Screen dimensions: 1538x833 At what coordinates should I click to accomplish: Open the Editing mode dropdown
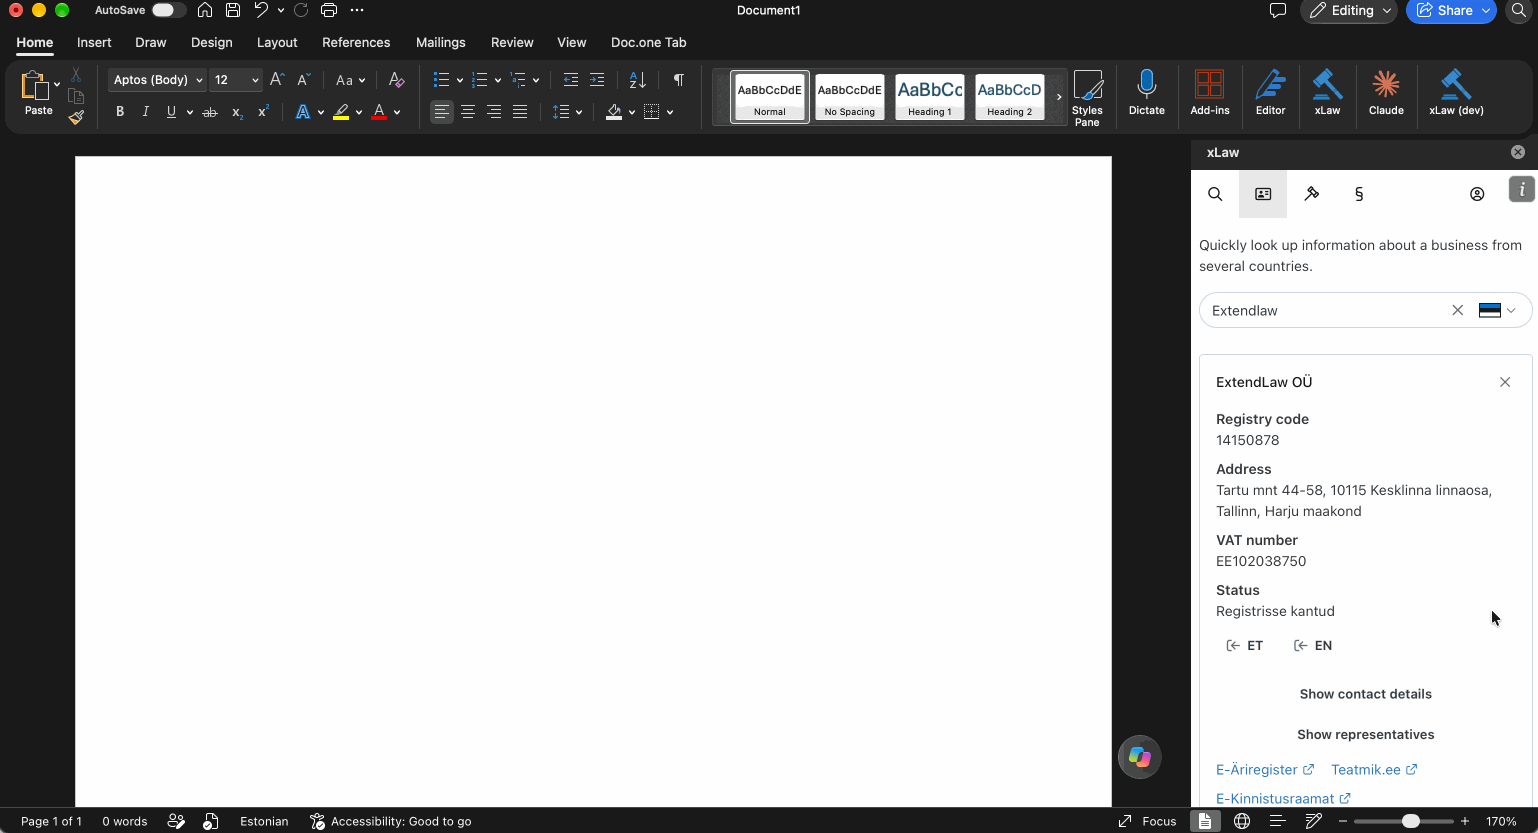point(1349,10)
